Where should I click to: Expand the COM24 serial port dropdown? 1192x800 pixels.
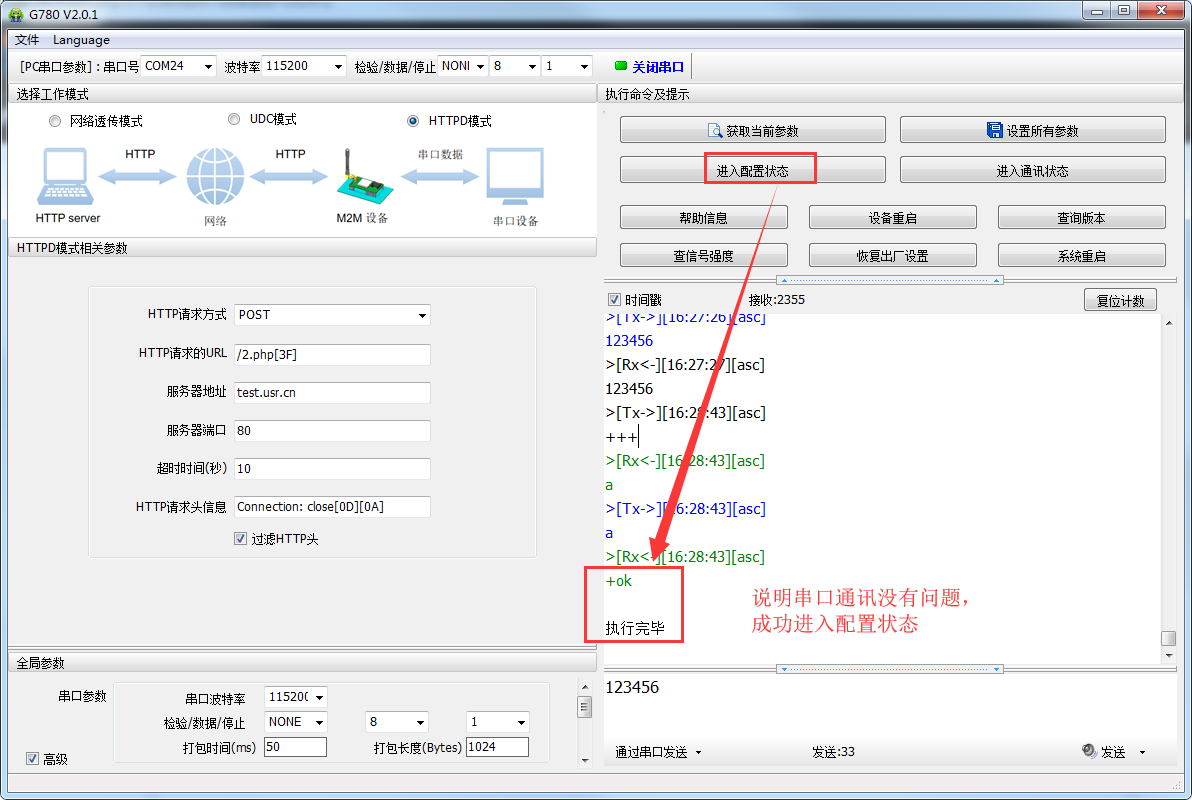coord(208,66)
